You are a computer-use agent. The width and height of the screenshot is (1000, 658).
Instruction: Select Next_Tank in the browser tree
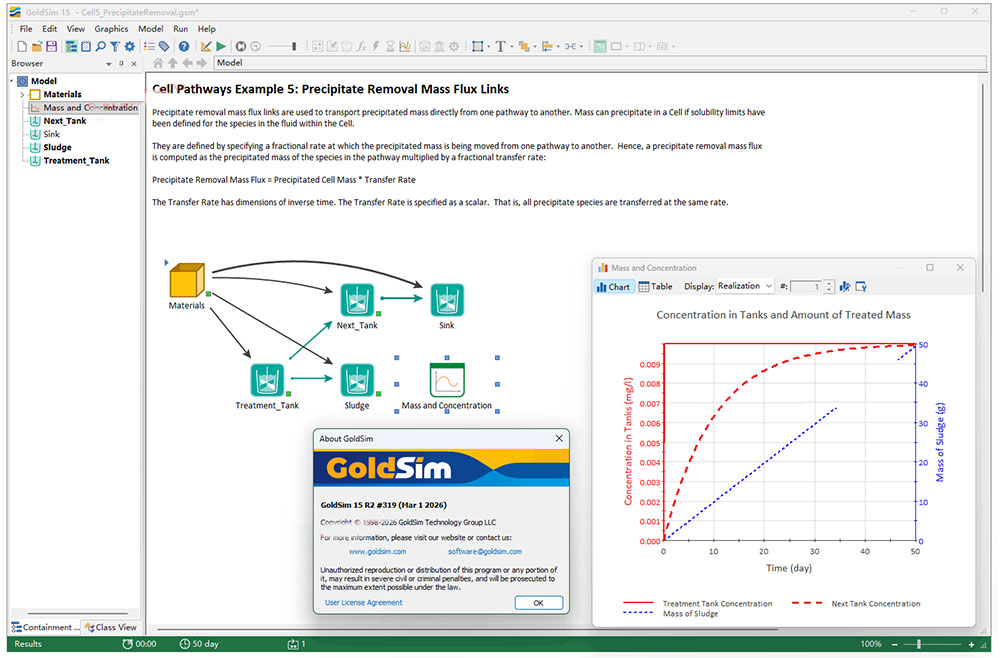pyautogui.click(x=64, y=121)
